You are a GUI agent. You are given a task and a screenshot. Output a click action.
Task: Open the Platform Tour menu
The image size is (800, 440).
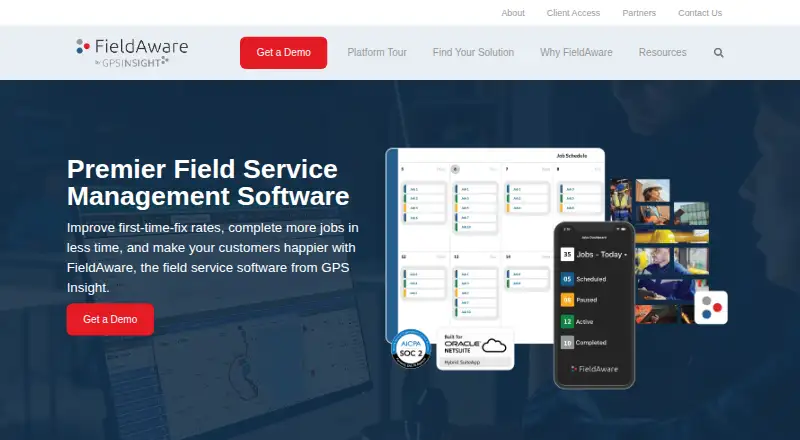click(x=377, y=53)
